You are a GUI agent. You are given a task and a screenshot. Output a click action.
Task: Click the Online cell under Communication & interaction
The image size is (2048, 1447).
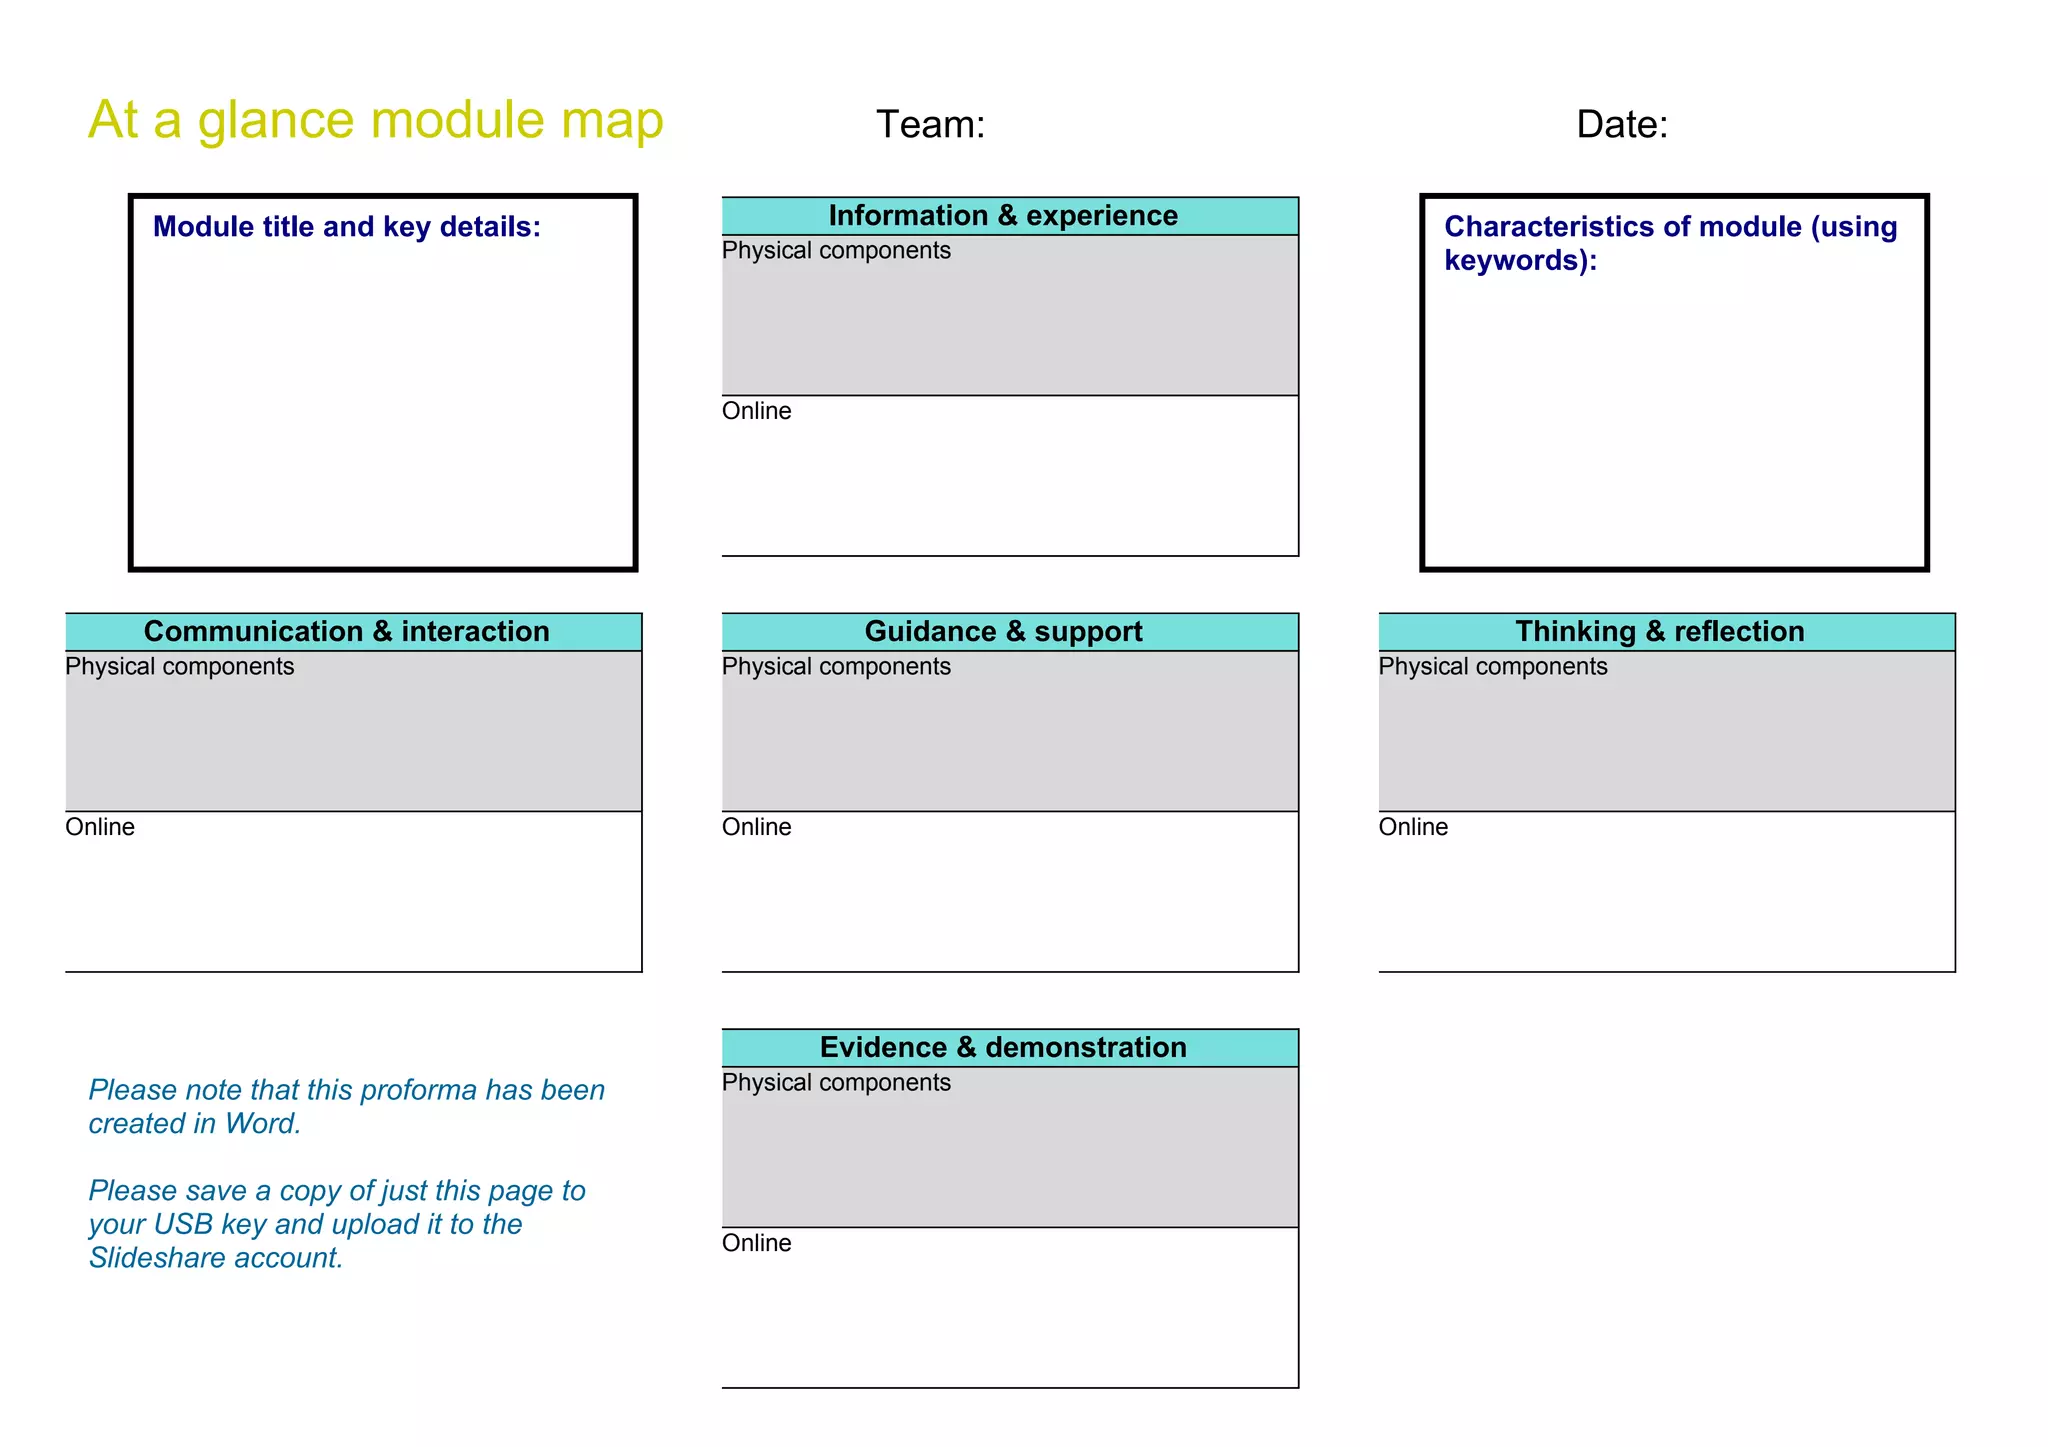[353, 896]
